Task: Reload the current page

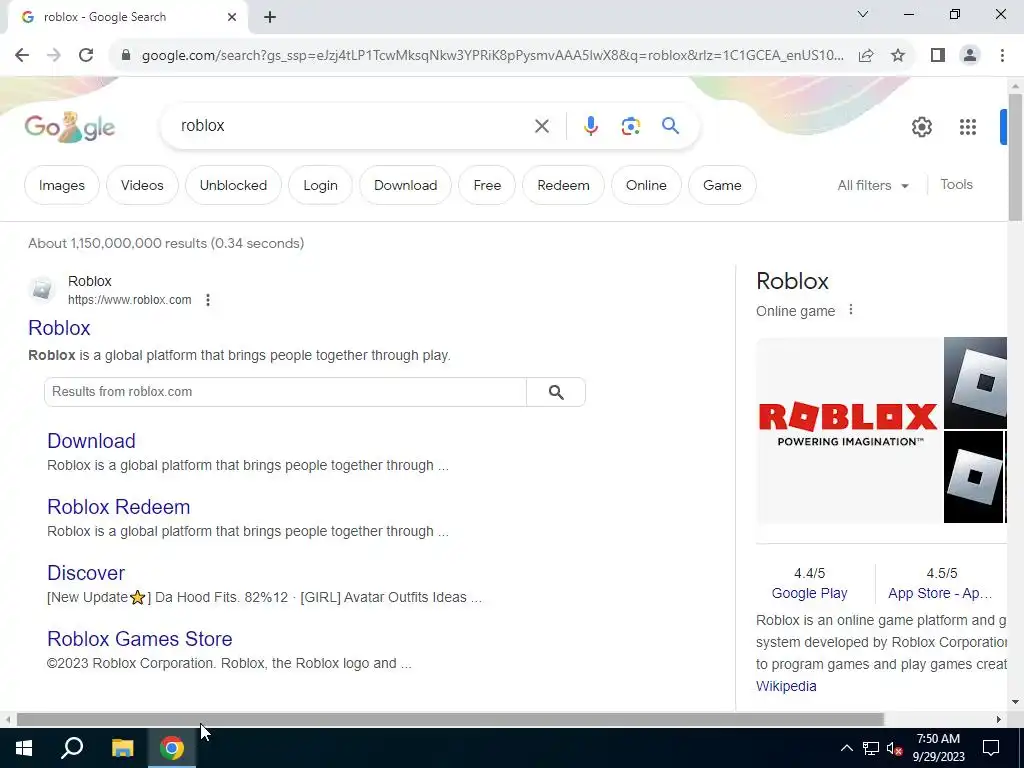Action: click(86, 55)
